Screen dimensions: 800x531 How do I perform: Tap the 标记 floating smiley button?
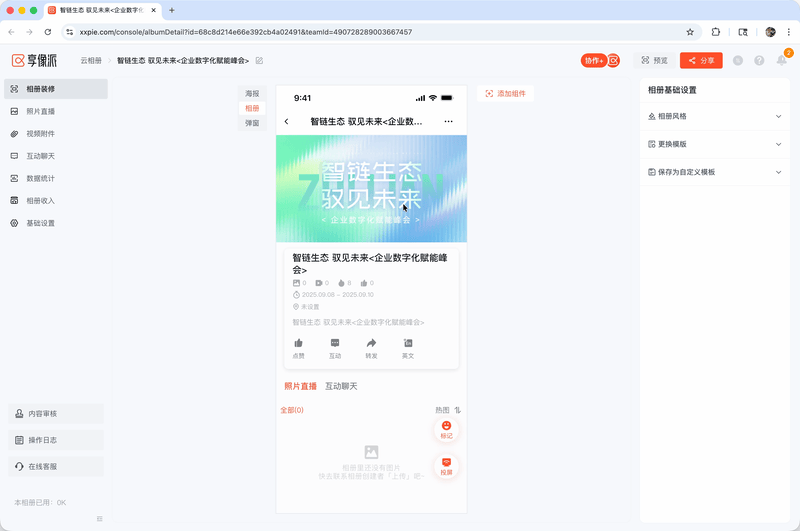(x=446, y=427)
